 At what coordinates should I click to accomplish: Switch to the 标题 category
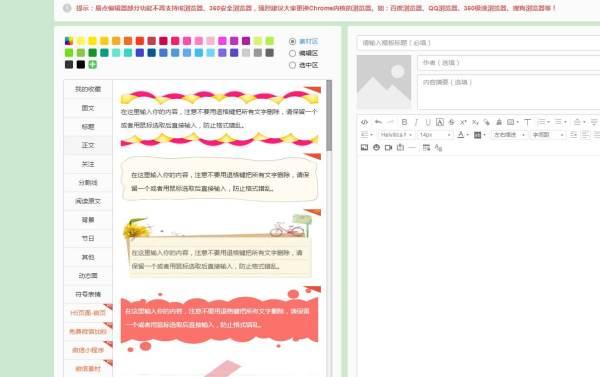(88, 127)
